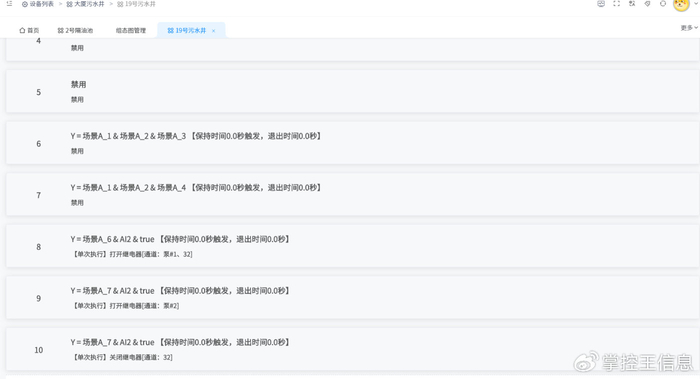Select rule 8 formula 场景A_6 & AI2

(x=180, y=239)
